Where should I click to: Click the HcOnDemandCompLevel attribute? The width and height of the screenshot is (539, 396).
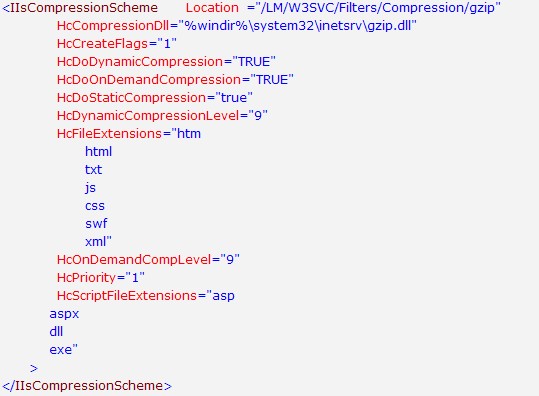134,260
